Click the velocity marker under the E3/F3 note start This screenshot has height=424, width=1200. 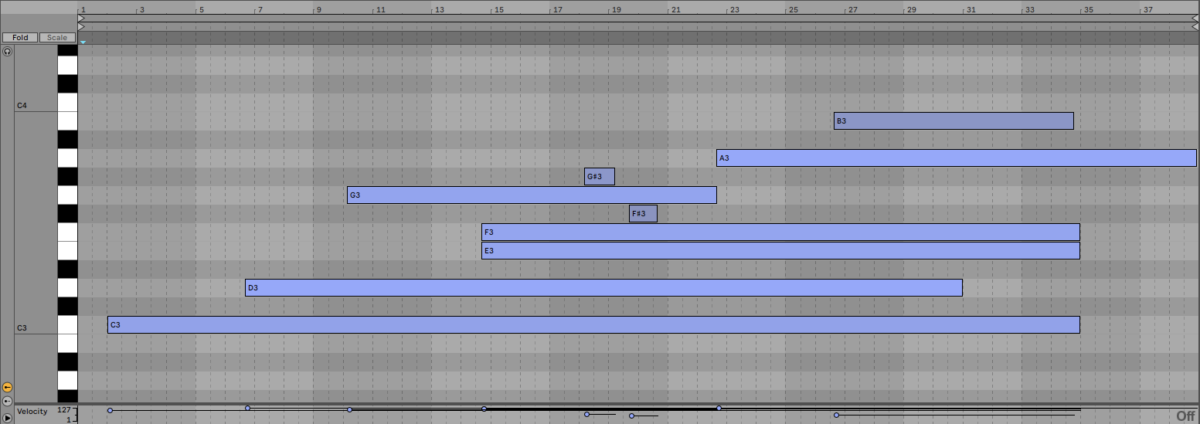point(484,408)
